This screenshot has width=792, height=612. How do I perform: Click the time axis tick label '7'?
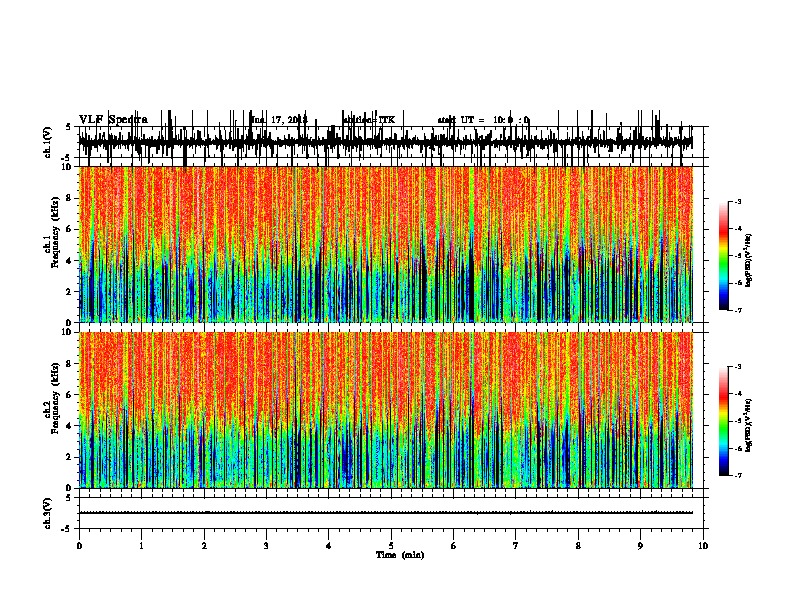[516, 546]
